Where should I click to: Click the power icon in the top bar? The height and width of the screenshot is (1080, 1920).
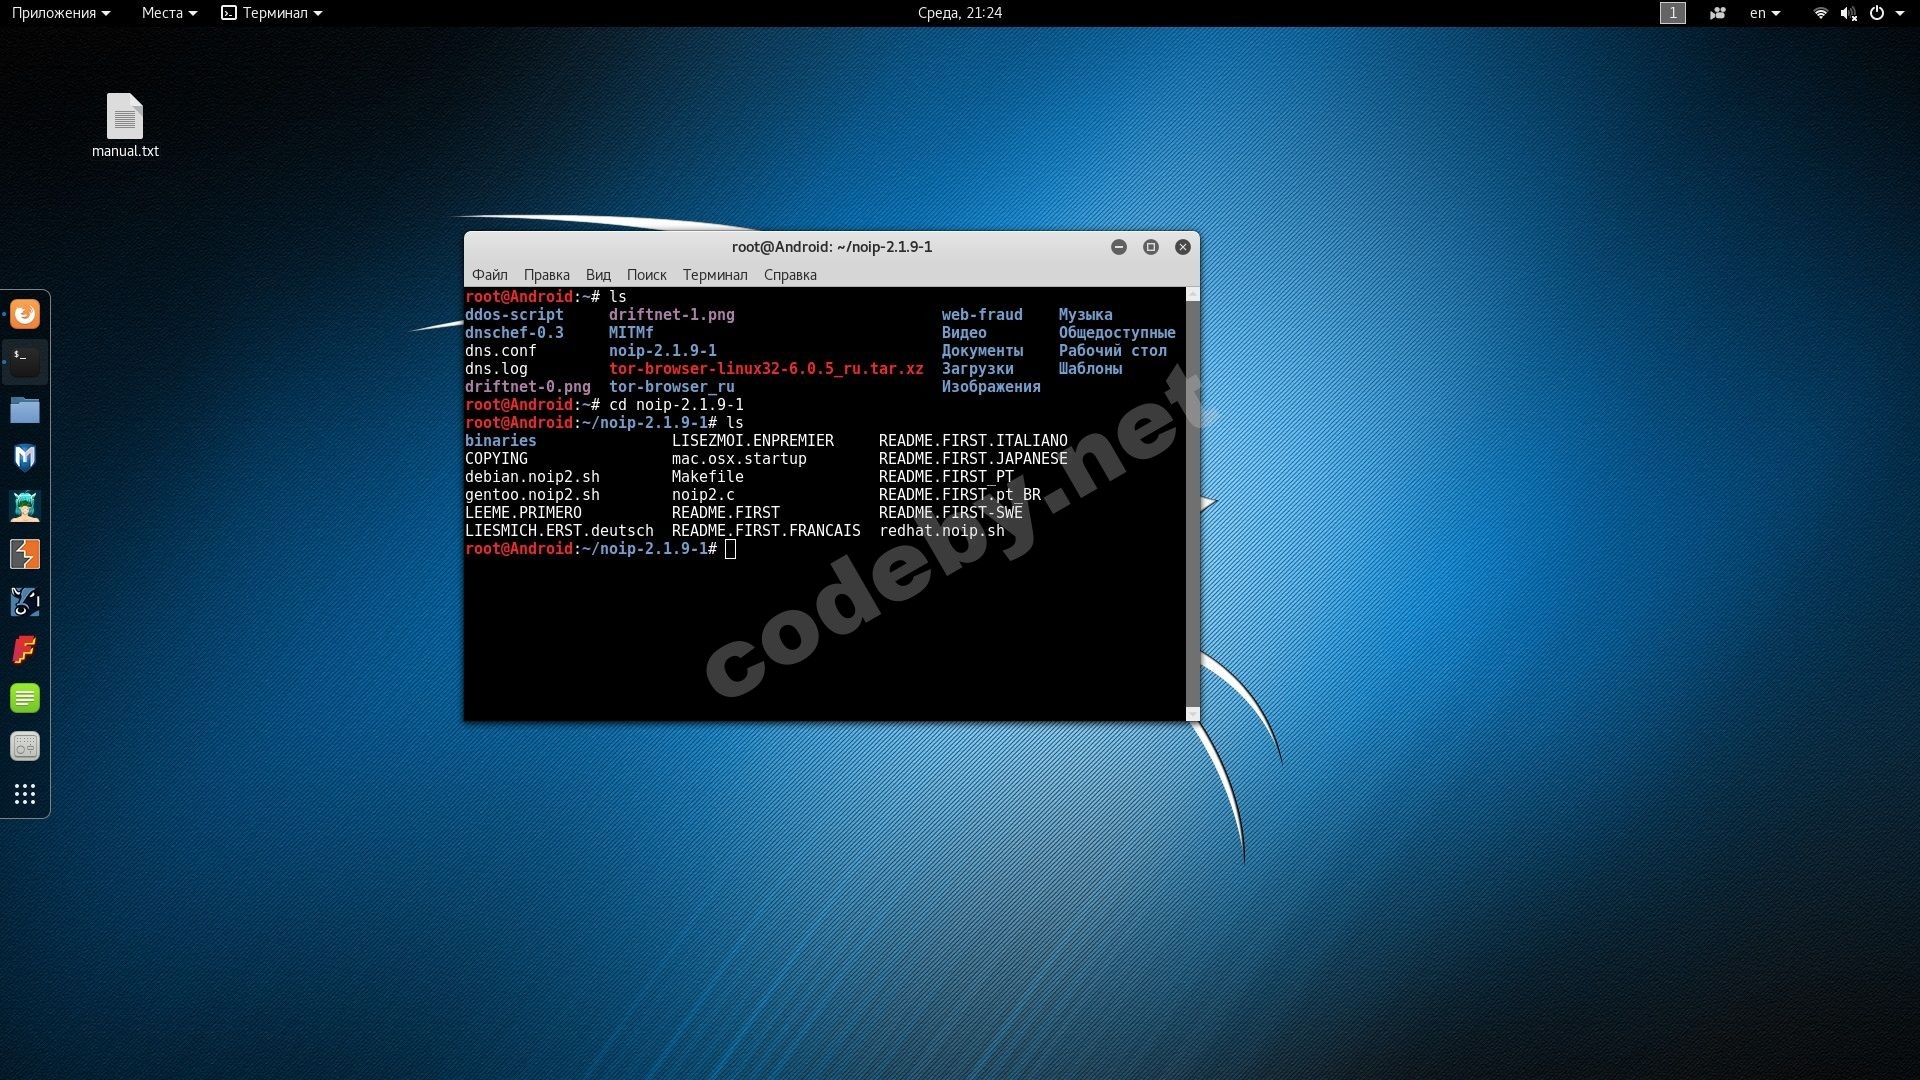(x=1877, y=13)
